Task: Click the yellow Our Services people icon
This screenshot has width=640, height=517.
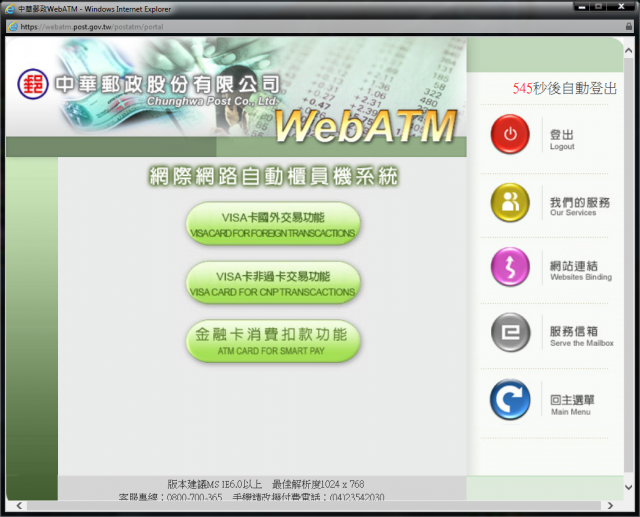Action: pyautogui.click(x=510, y=202)
